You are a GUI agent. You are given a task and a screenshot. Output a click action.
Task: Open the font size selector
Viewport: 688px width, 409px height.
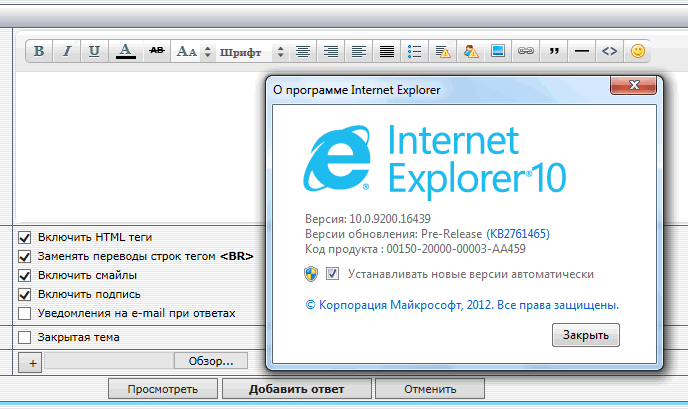click(194, 52)
